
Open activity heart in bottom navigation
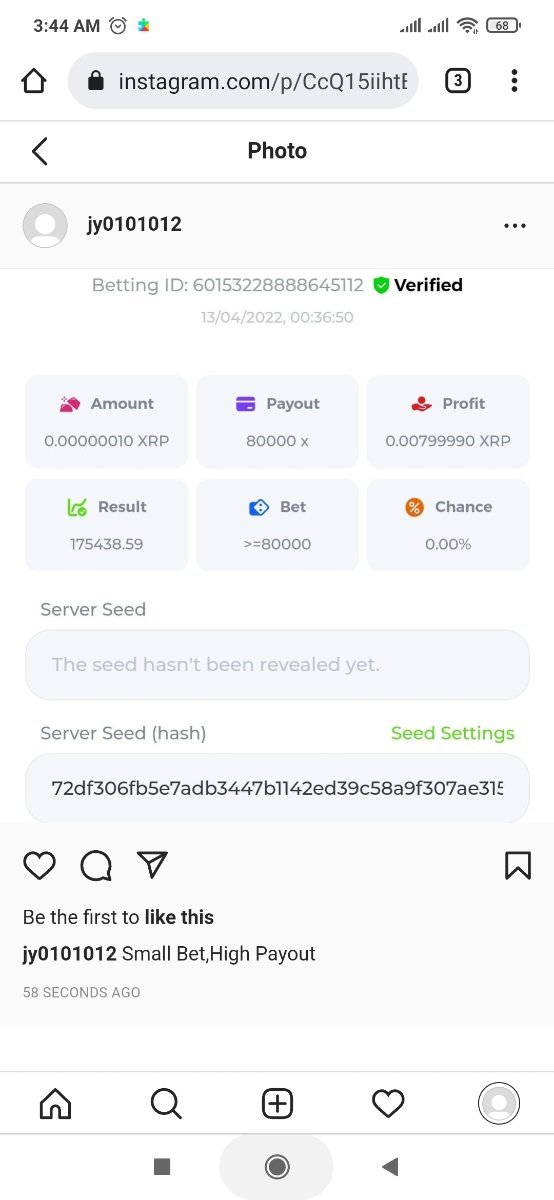coord(388,1104)
